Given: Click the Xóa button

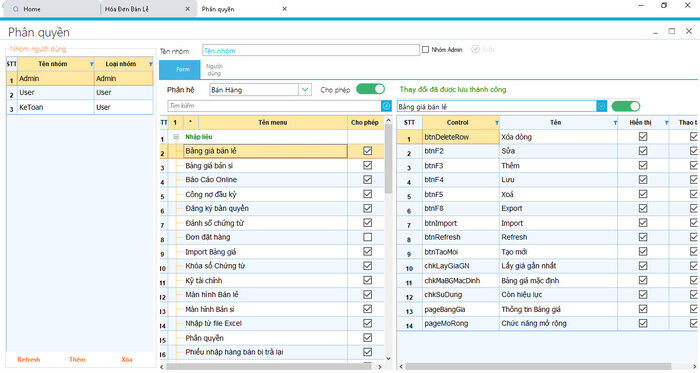Looking at the screenshot, I should tap(127, 359).
